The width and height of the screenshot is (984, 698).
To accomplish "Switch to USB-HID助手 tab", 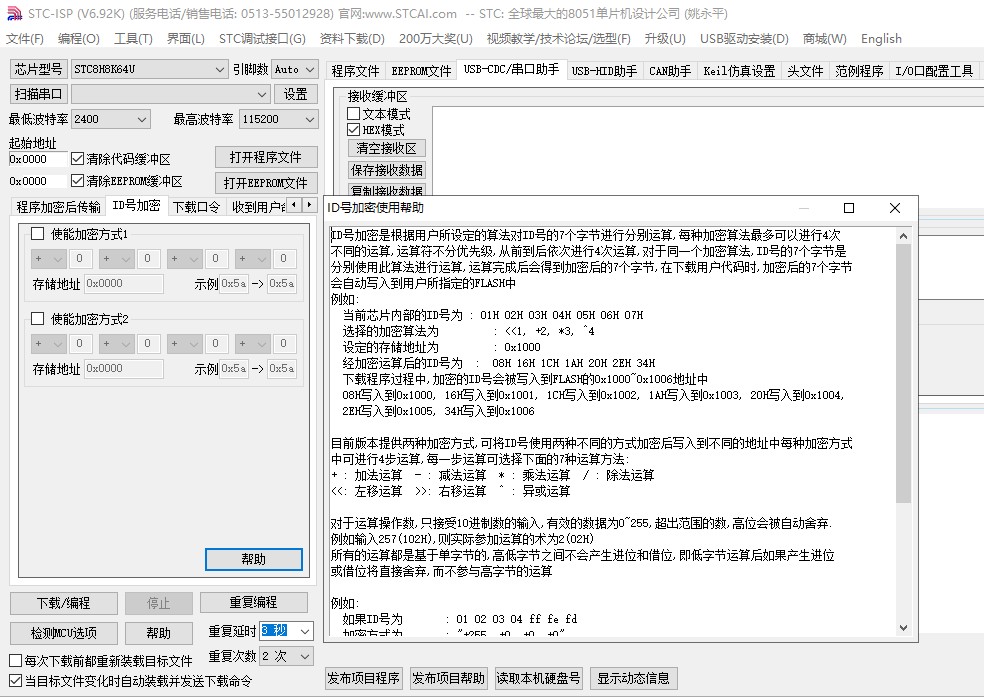I will (x=604, y=71).
